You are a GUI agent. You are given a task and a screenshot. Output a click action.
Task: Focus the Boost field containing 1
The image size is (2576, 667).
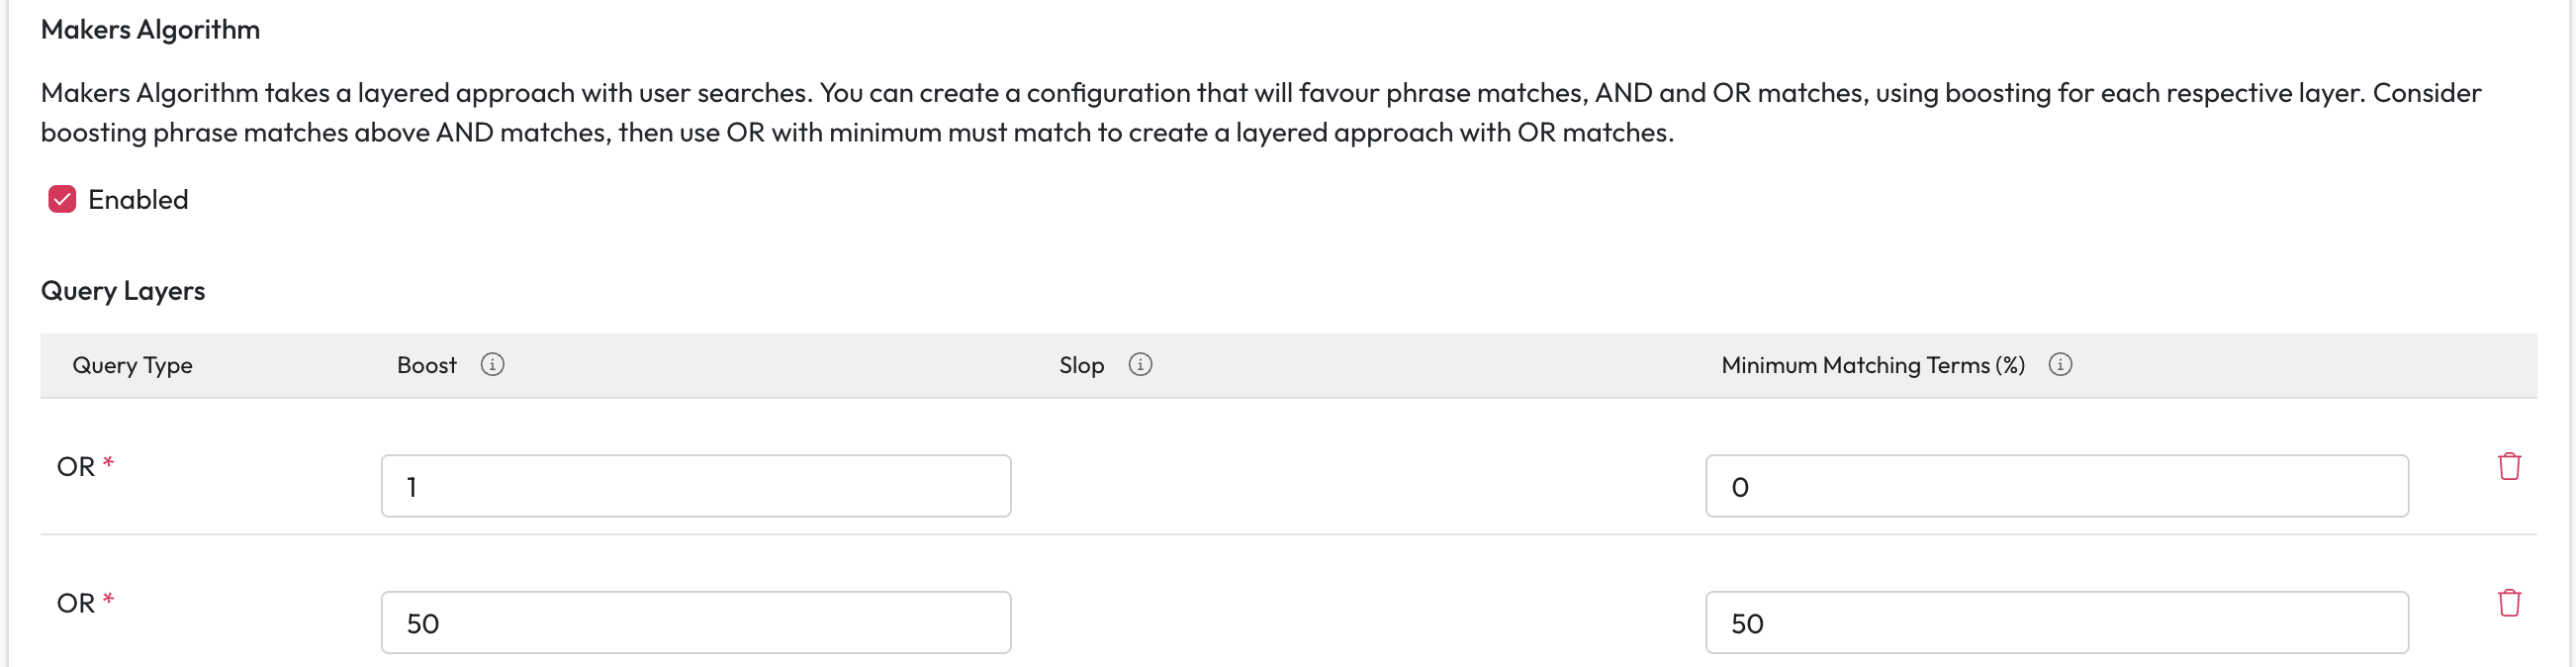point(696,486)
